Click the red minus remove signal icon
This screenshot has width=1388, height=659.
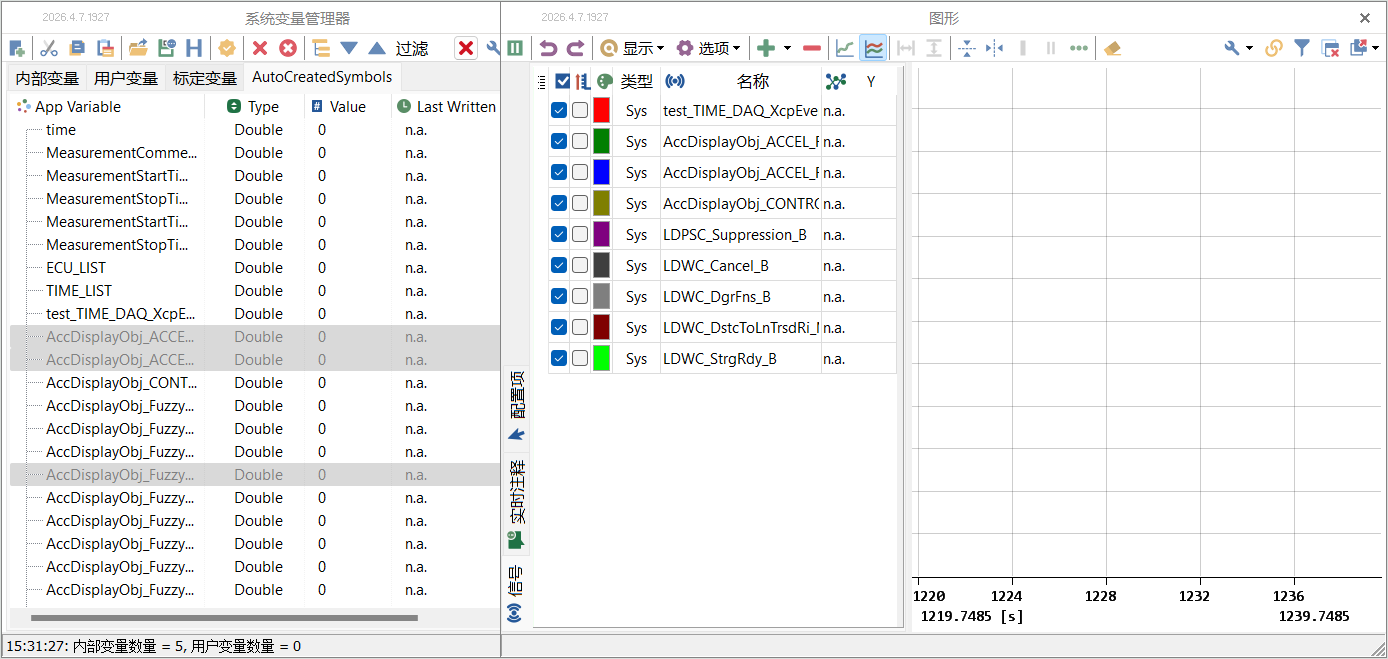(812, 48)
